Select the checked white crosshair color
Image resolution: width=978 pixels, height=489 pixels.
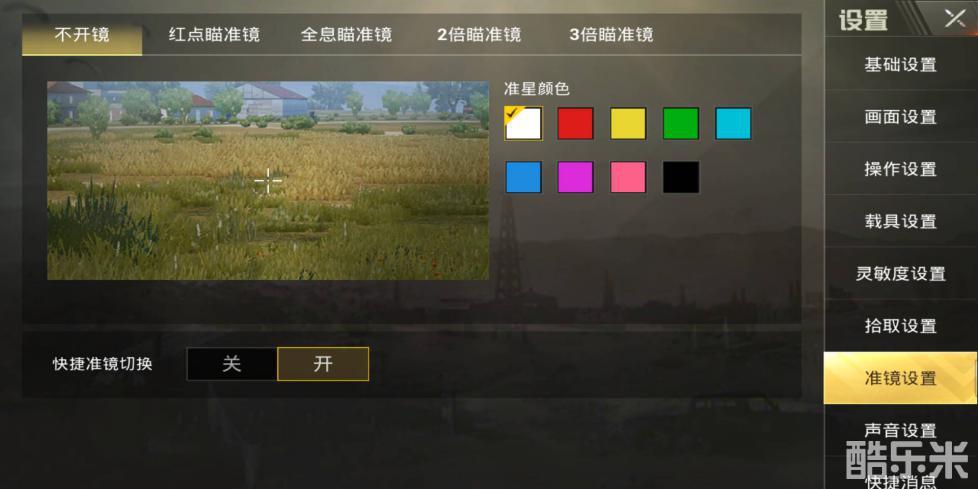[523, 123]
